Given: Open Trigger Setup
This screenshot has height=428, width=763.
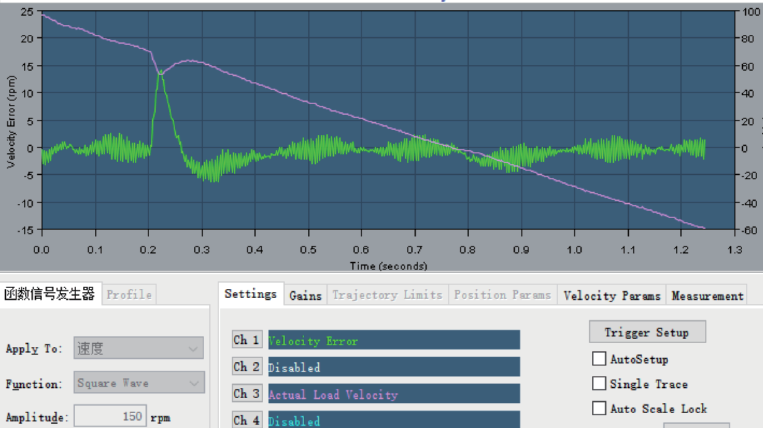Looking at the screenshot, I should [x=646, y=332].
